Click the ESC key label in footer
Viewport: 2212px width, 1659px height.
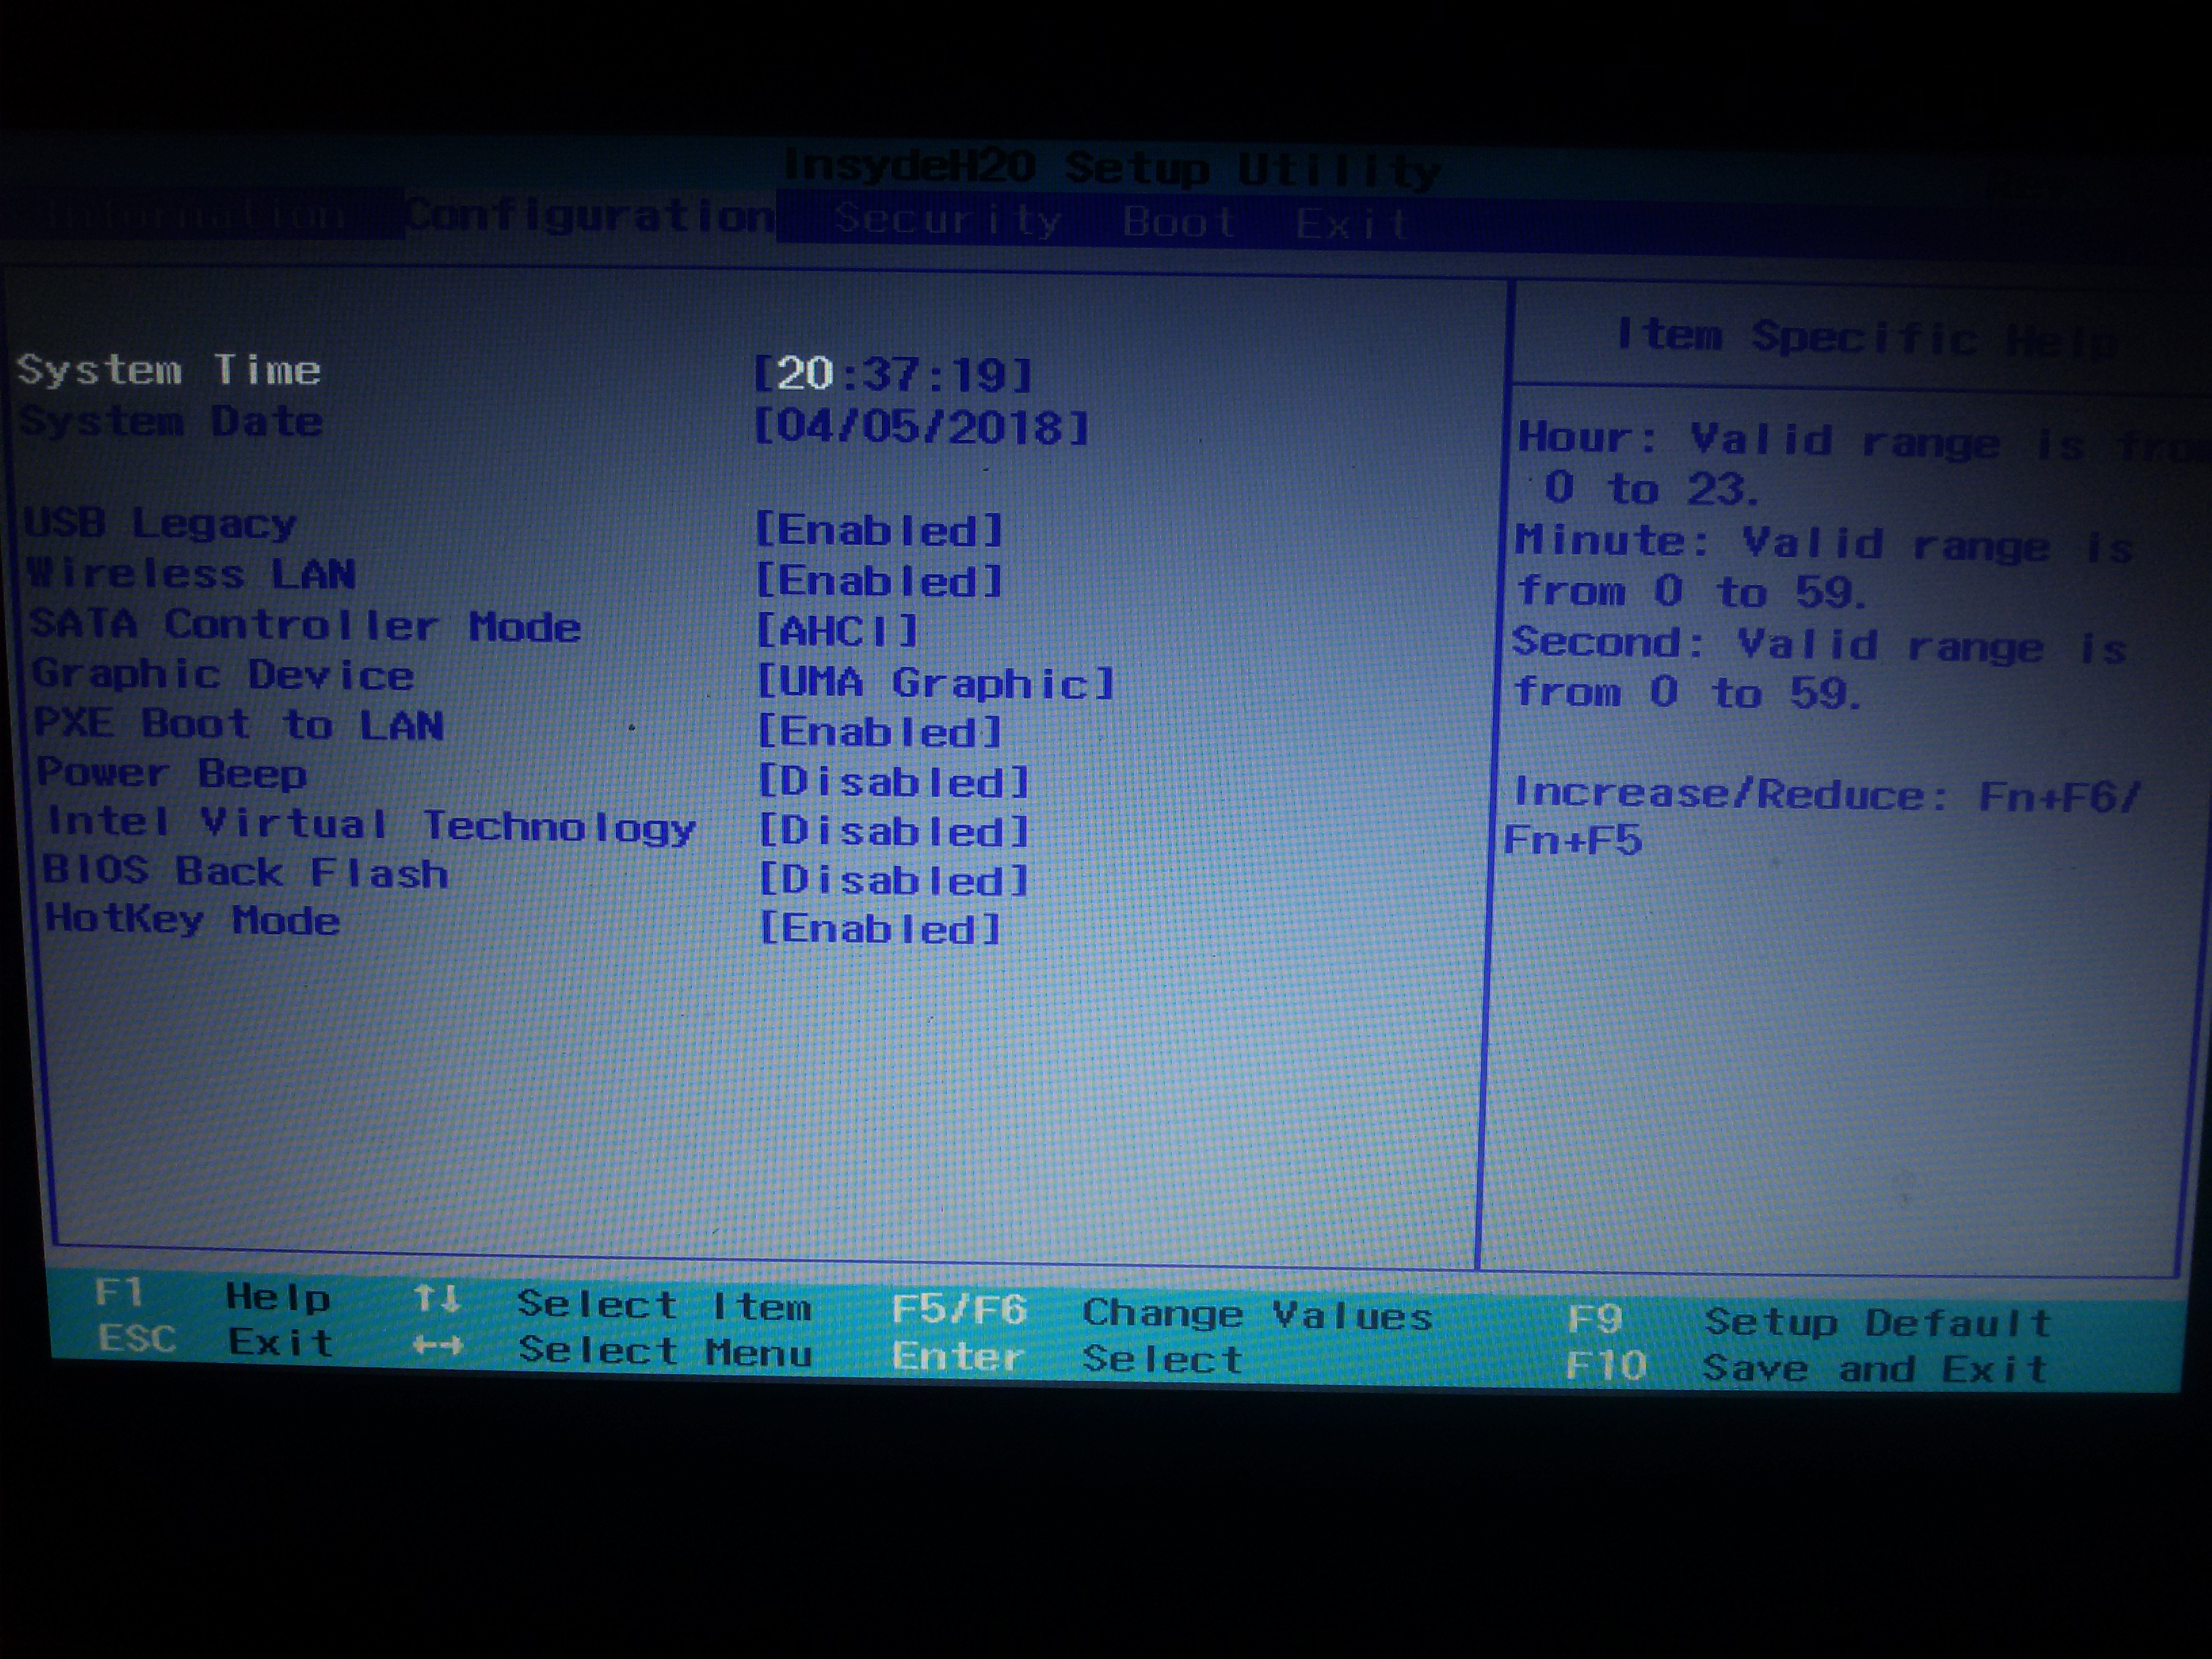(138, 1338)
